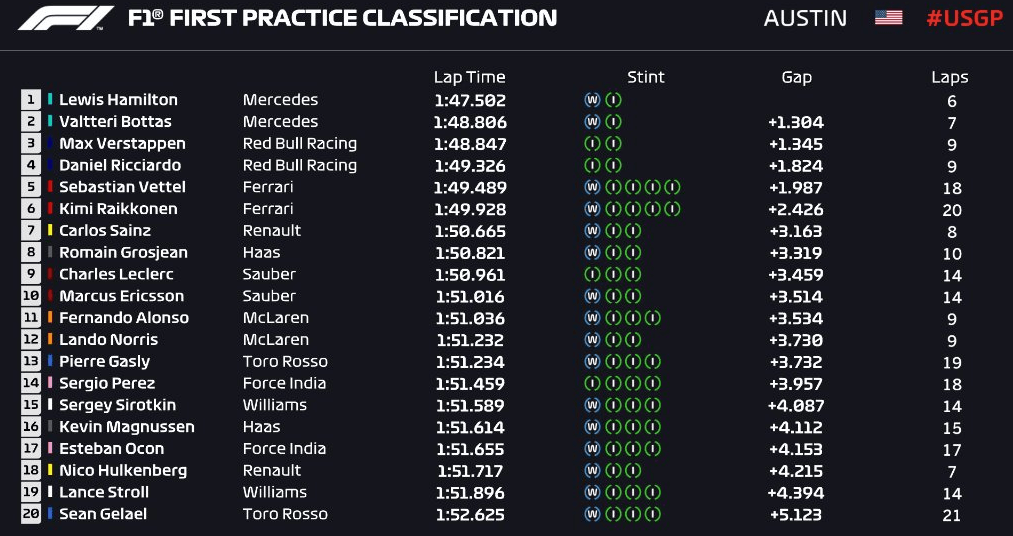
Task: Click the position 1 number box
Action: [x=31, y=100]
